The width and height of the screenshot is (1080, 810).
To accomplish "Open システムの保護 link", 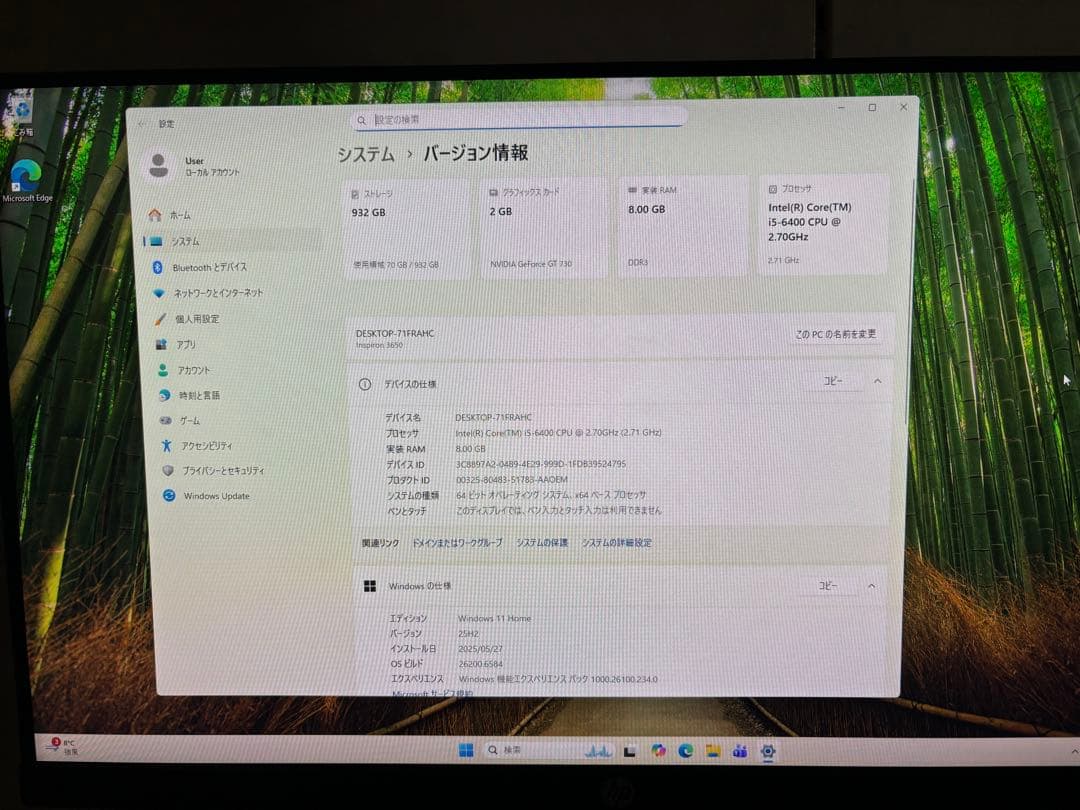I will 542,543.
